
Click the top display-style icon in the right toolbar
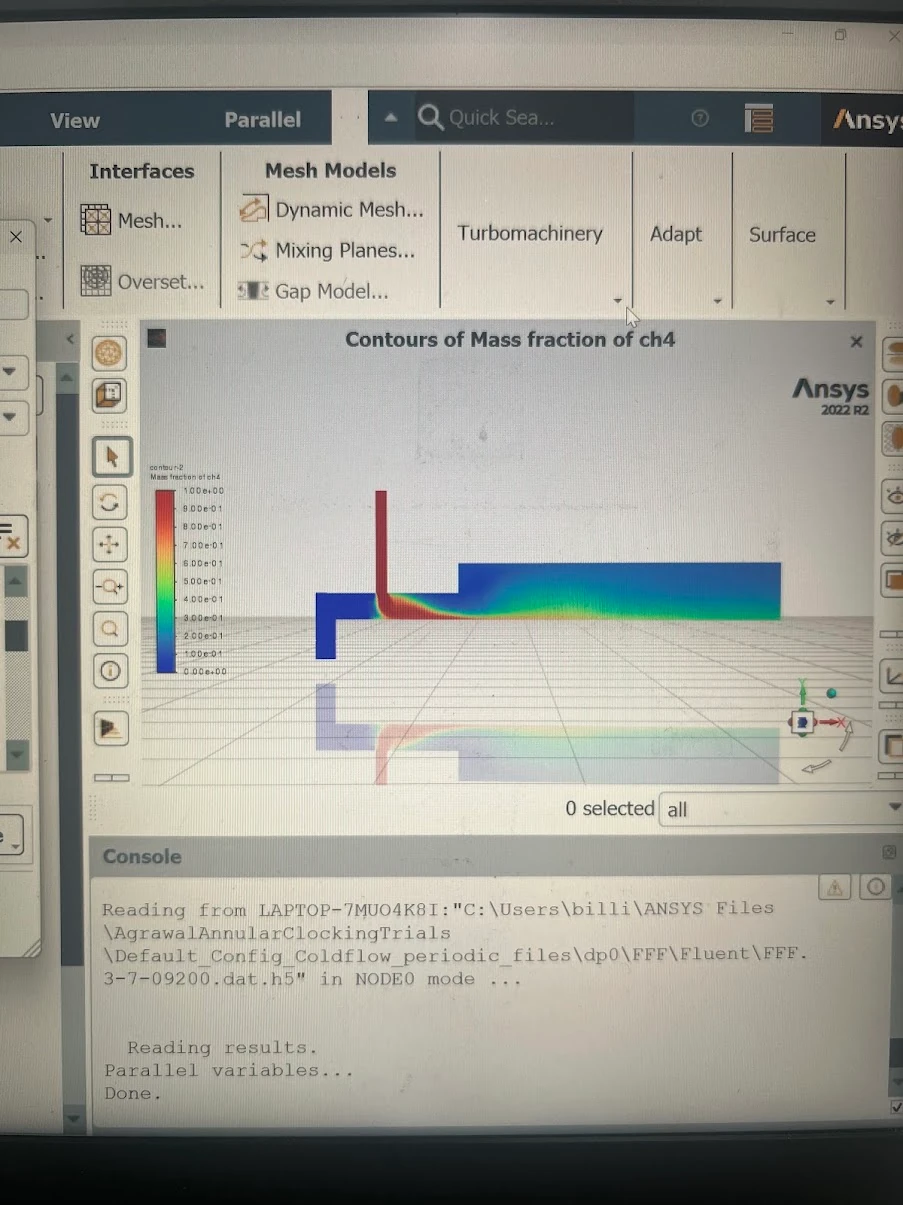[892, 355]
